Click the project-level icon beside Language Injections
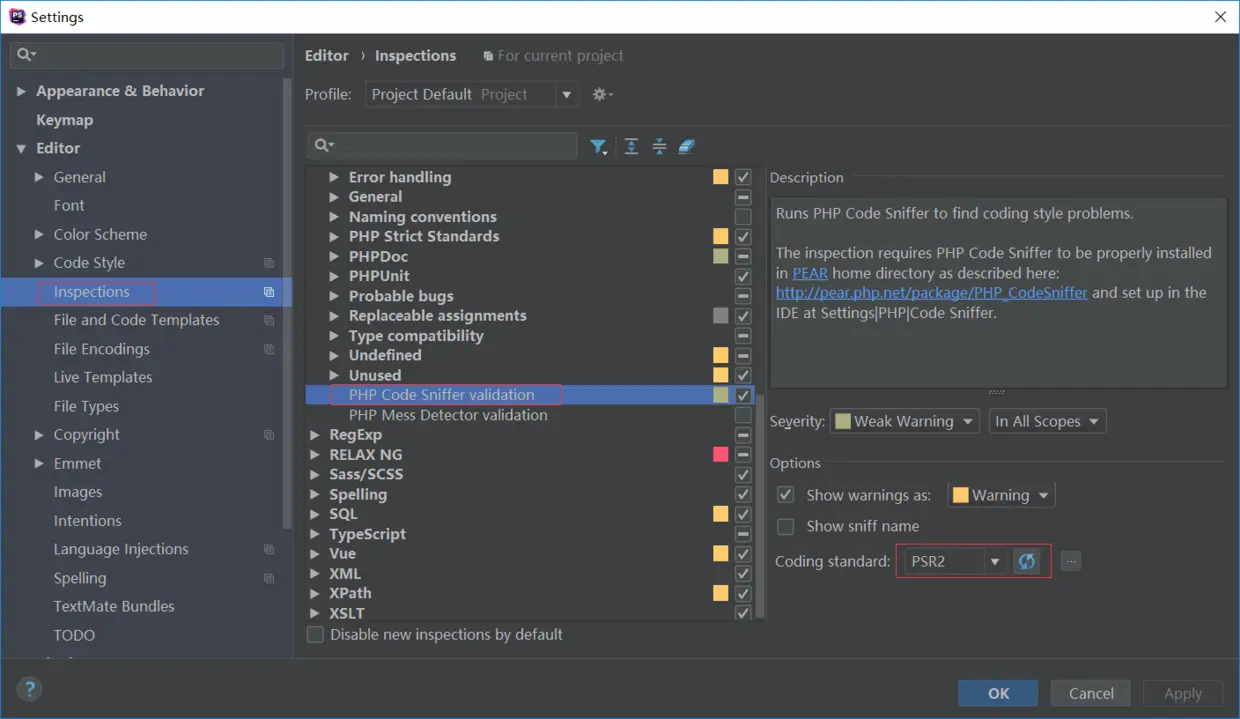This screenshot has height=719, width=1240. coord(269,549)
